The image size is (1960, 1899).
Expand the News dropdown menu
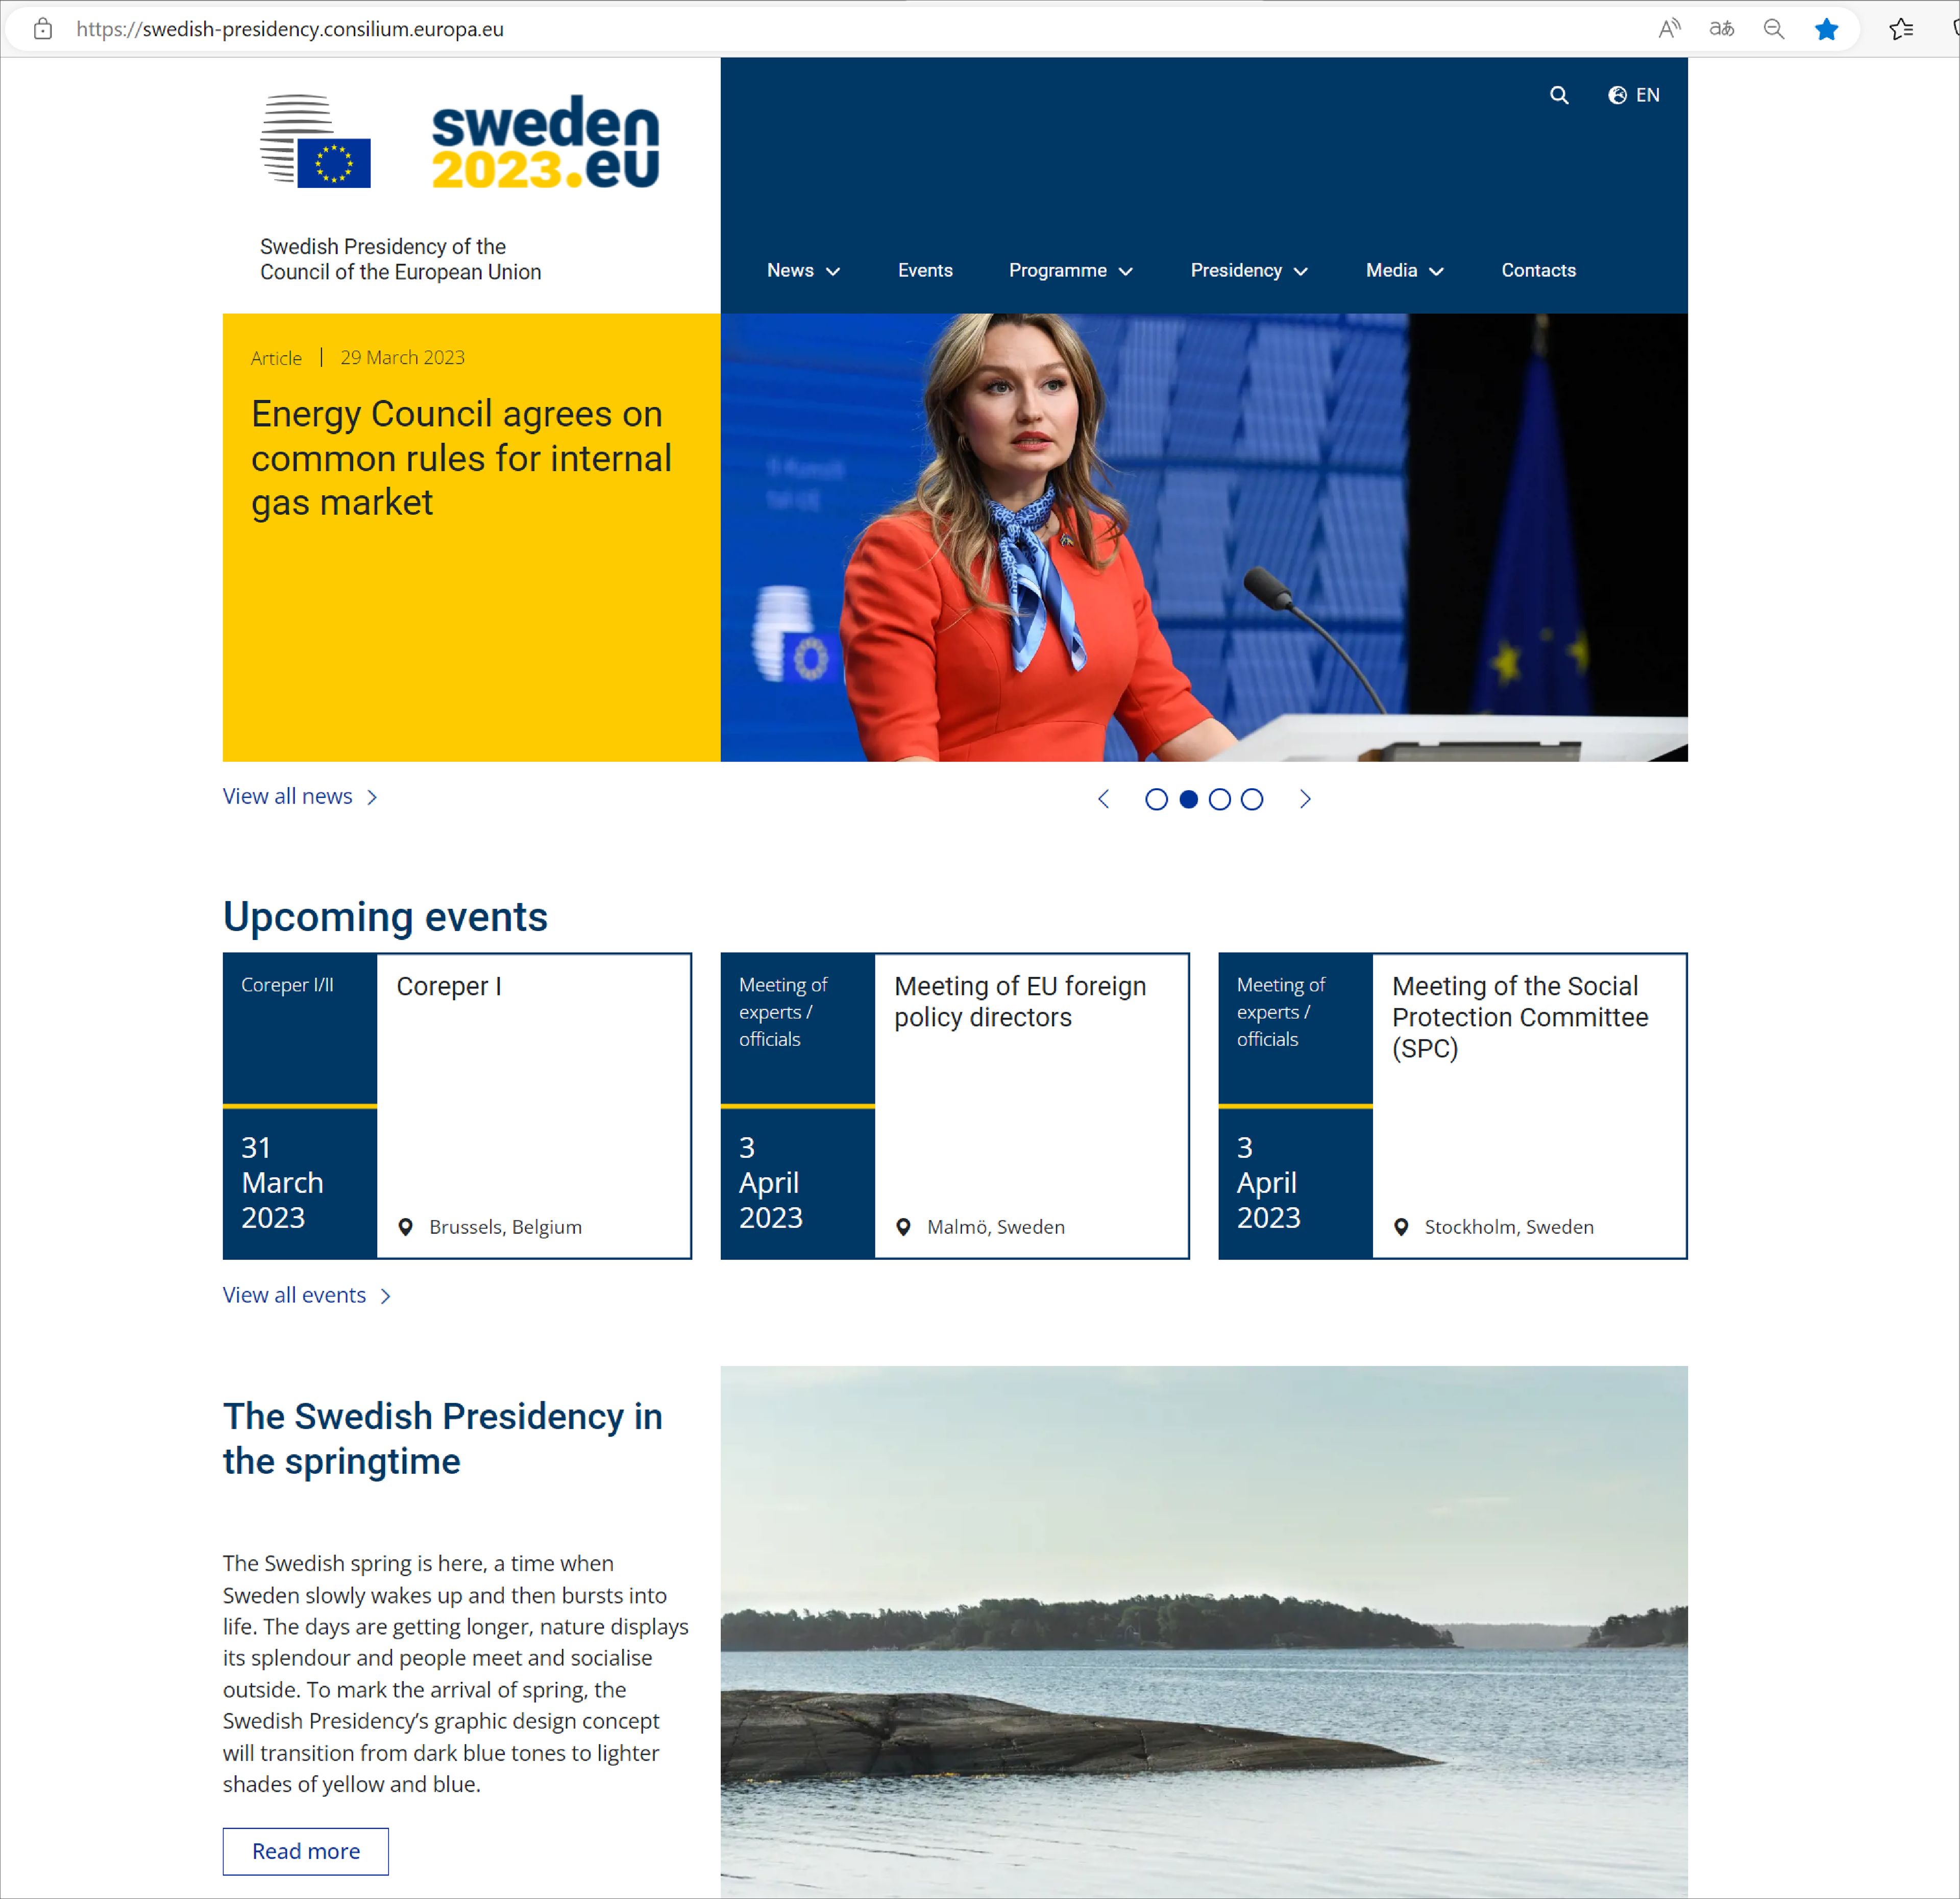(803, 271)
